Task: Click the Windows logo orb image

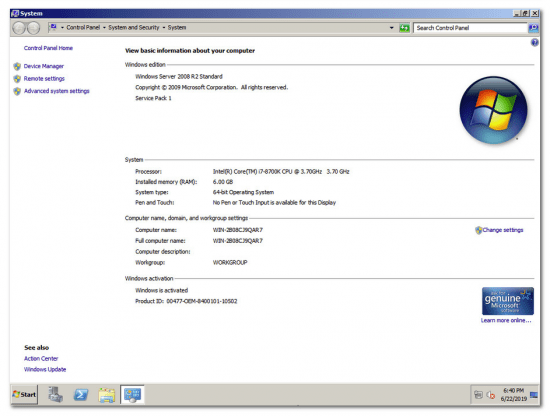Action: [493, 110]
